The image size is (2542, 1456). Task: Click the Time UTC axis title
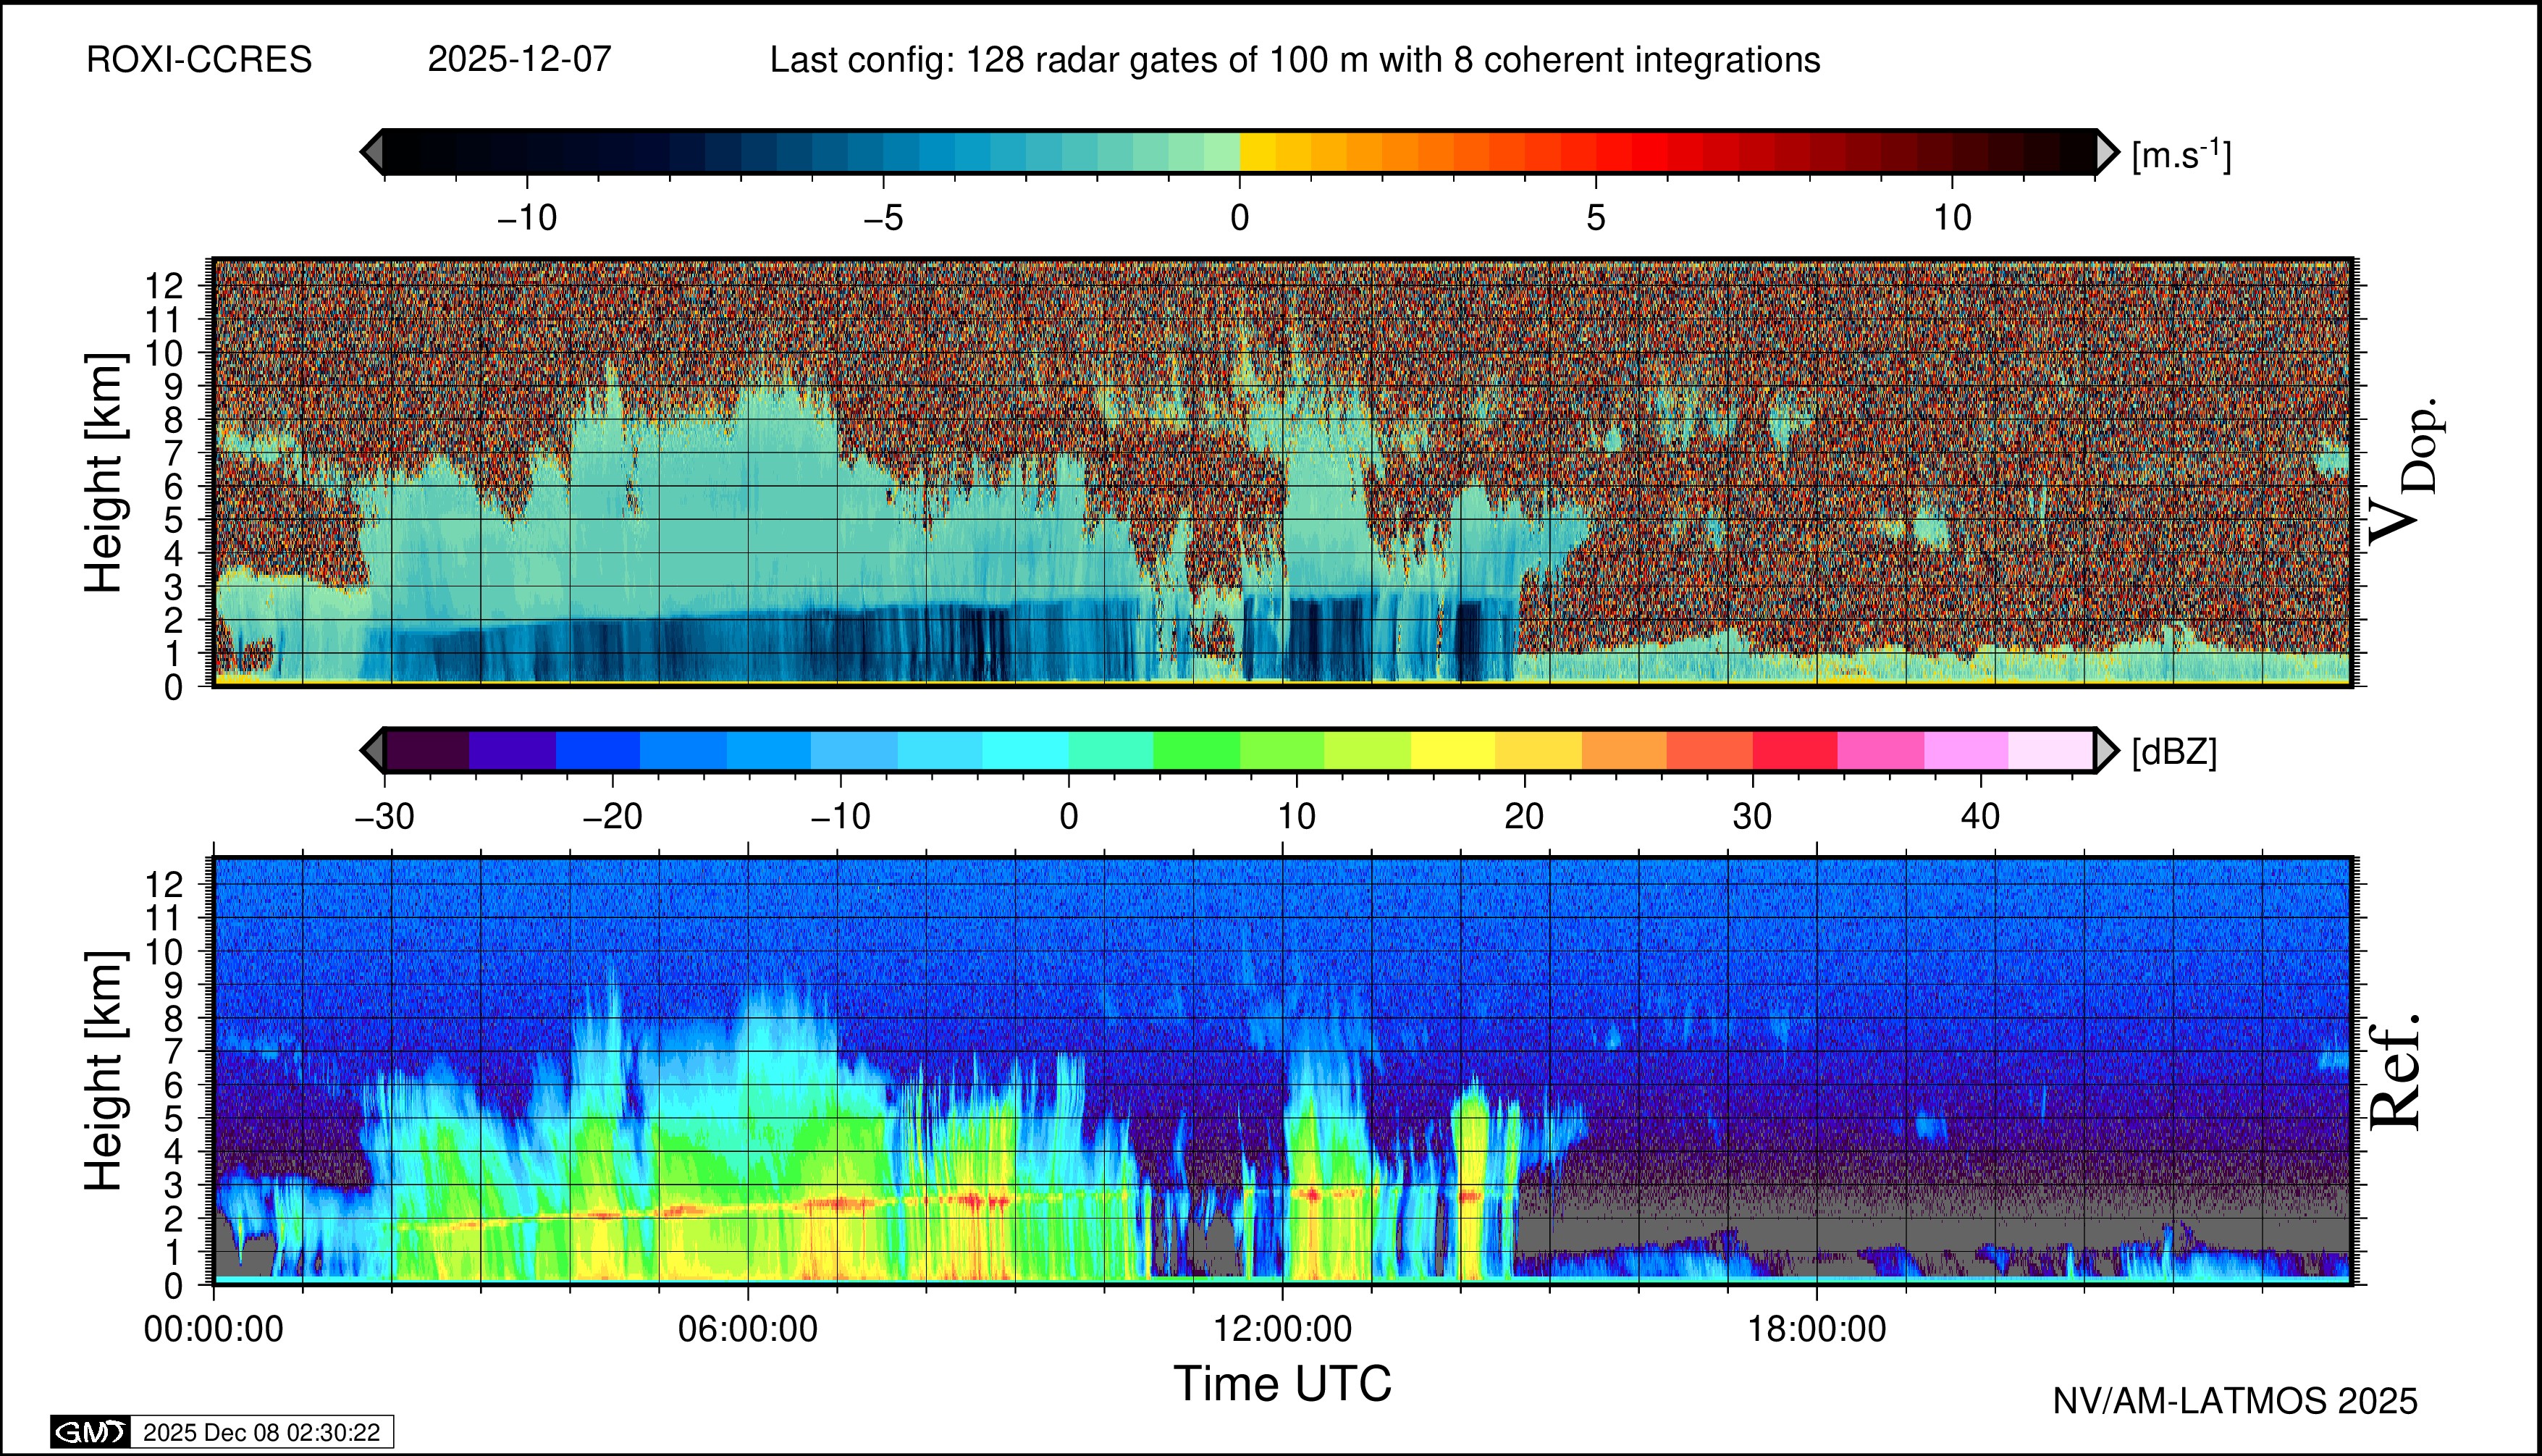[x=1282, y=1384]
